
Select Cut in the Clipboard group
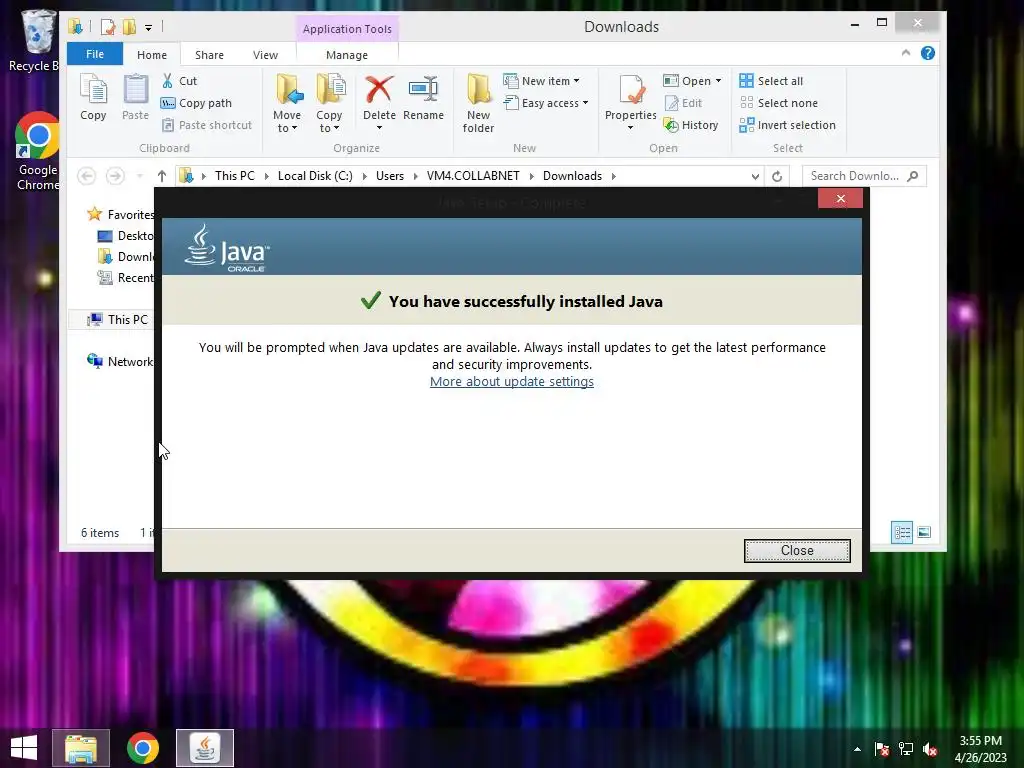[179, 81]
